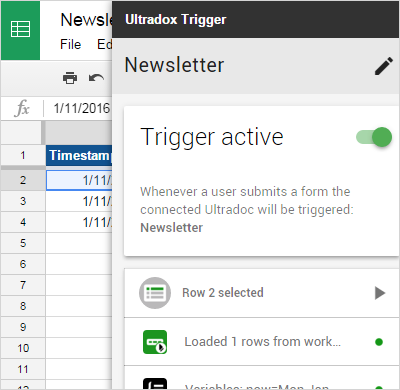Image resolution: width=400 pixels, height=390 pixels.
Task: Click the Trigger active heading text
Action: pos(212,137)
